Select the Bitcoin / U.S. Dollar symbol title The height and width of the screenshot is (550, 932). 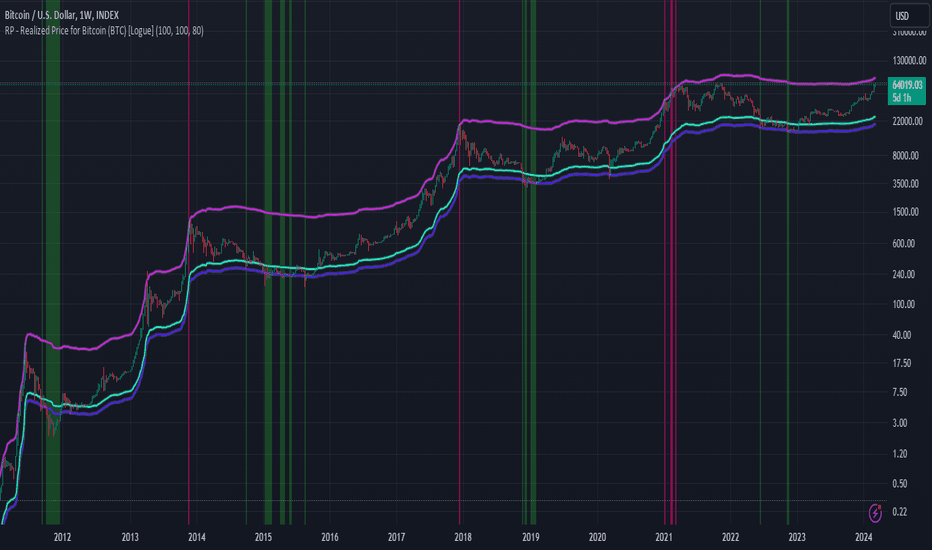[62, 15]
